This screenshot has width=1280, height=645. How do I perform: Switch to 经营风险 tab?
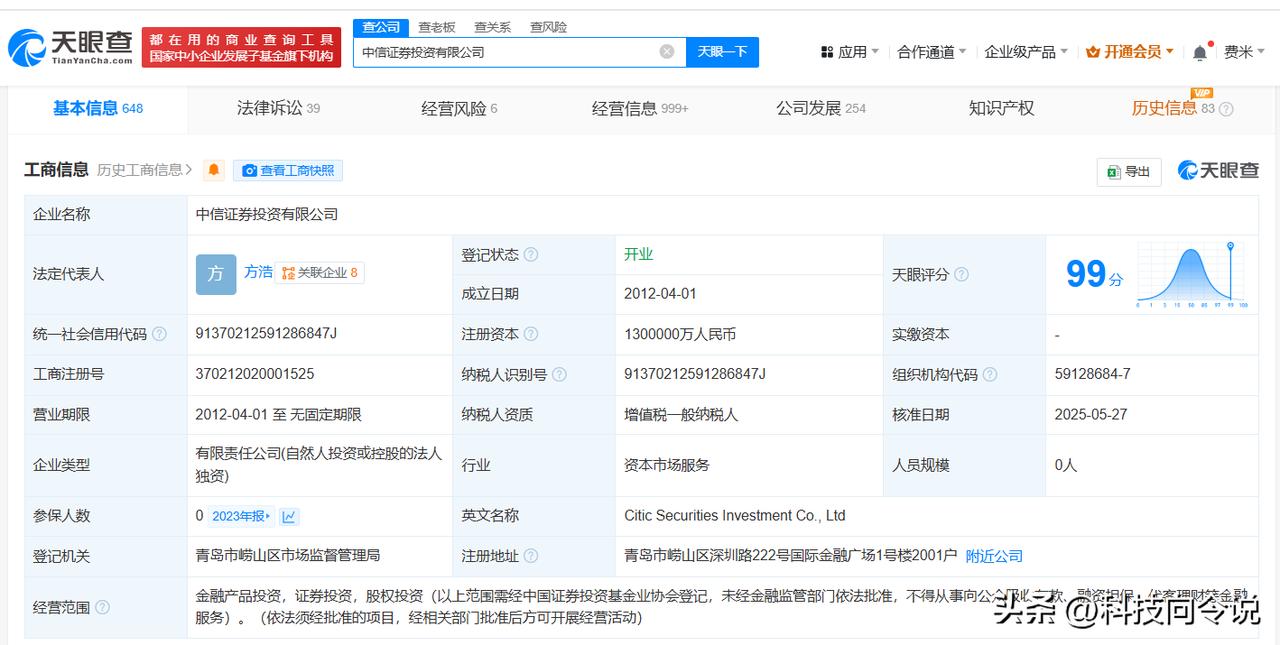click(x=459, y=108)
